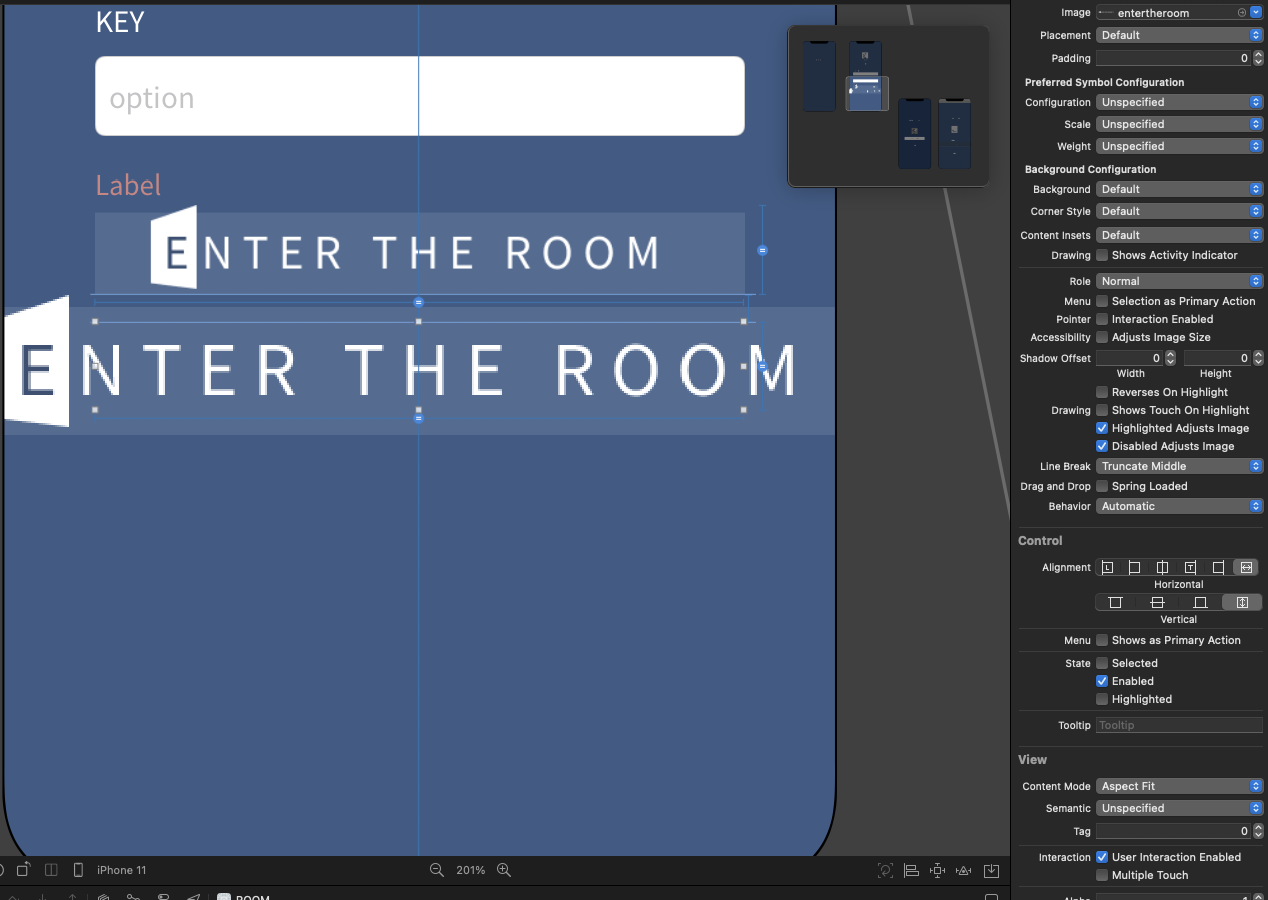
Task: Expand the Role dropdown
Action: [1180, 281]
